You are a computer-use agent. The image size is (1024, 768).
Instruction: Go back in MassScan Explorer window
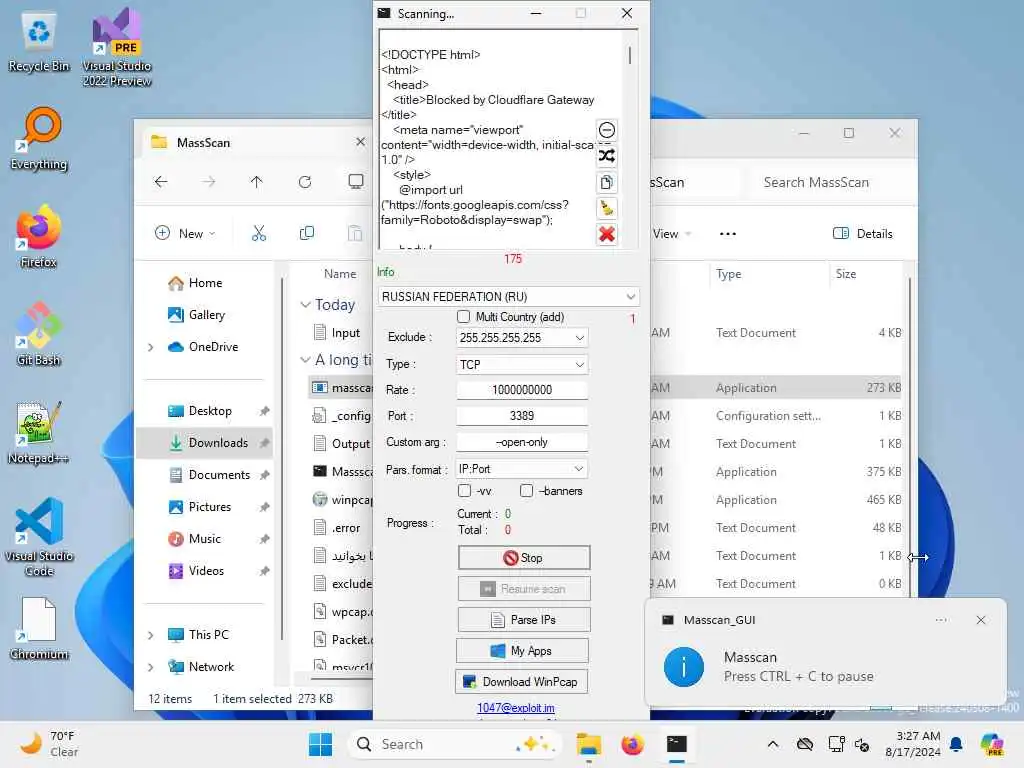click(x=161, y=182)
